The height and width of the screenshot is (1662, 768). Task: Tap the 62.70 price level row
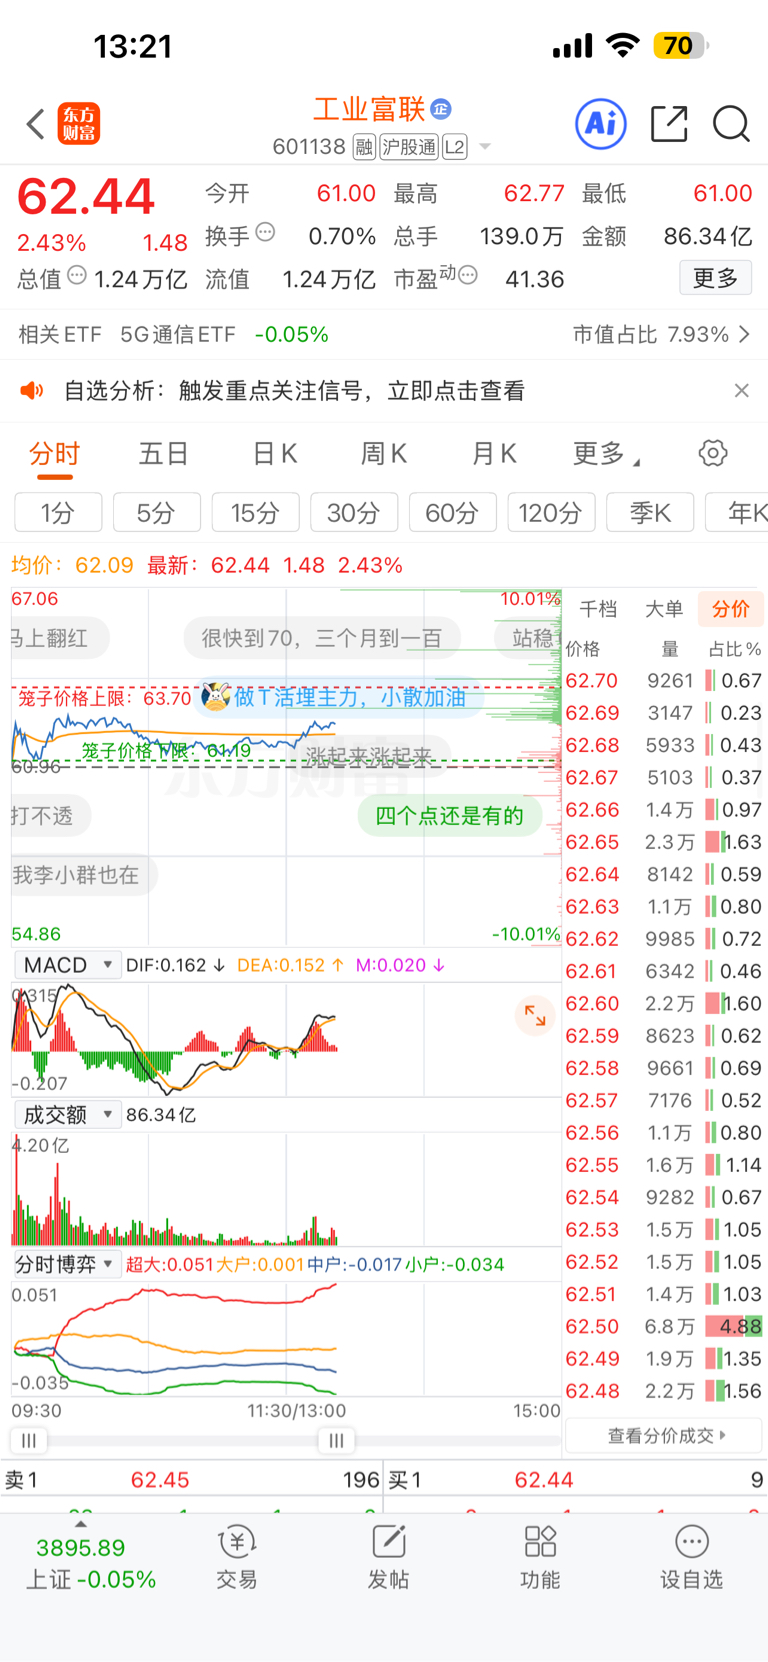(664, 680)
